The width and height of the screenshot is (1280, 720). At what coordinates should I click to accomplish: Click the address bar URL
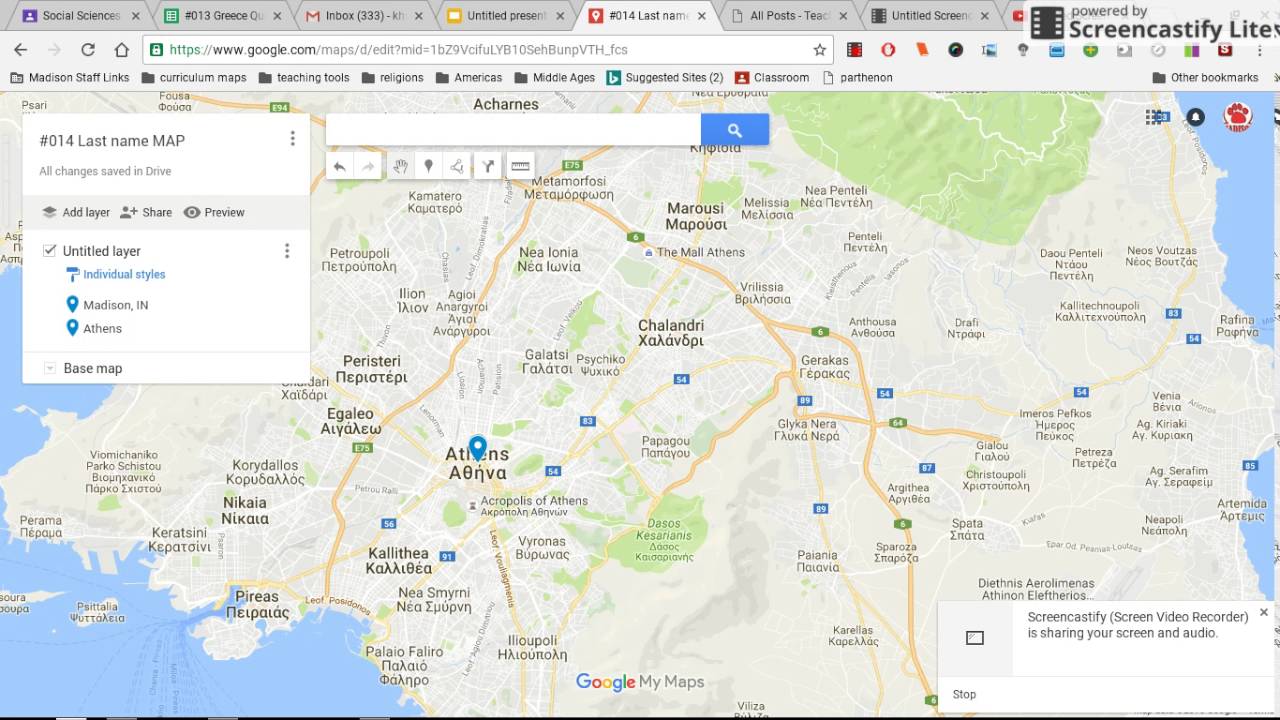pyautogui.click(x=398, y=49)
